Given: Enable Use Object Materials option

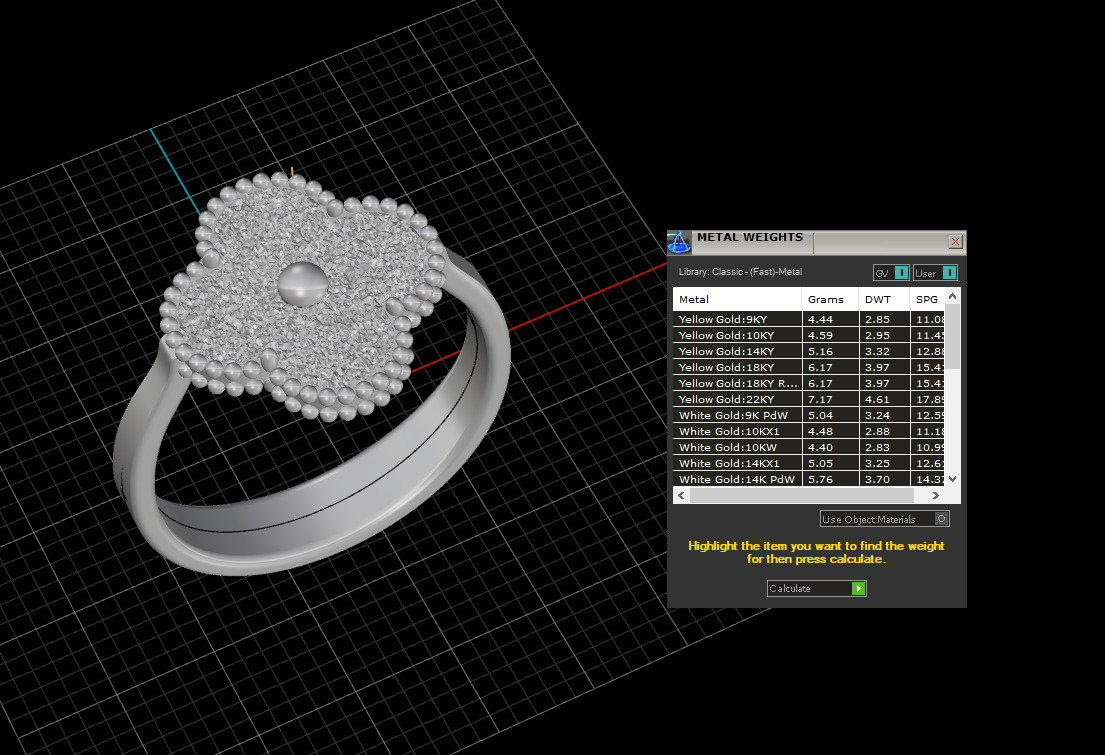Looking at the screenshot, I should [x=884, y=519].
